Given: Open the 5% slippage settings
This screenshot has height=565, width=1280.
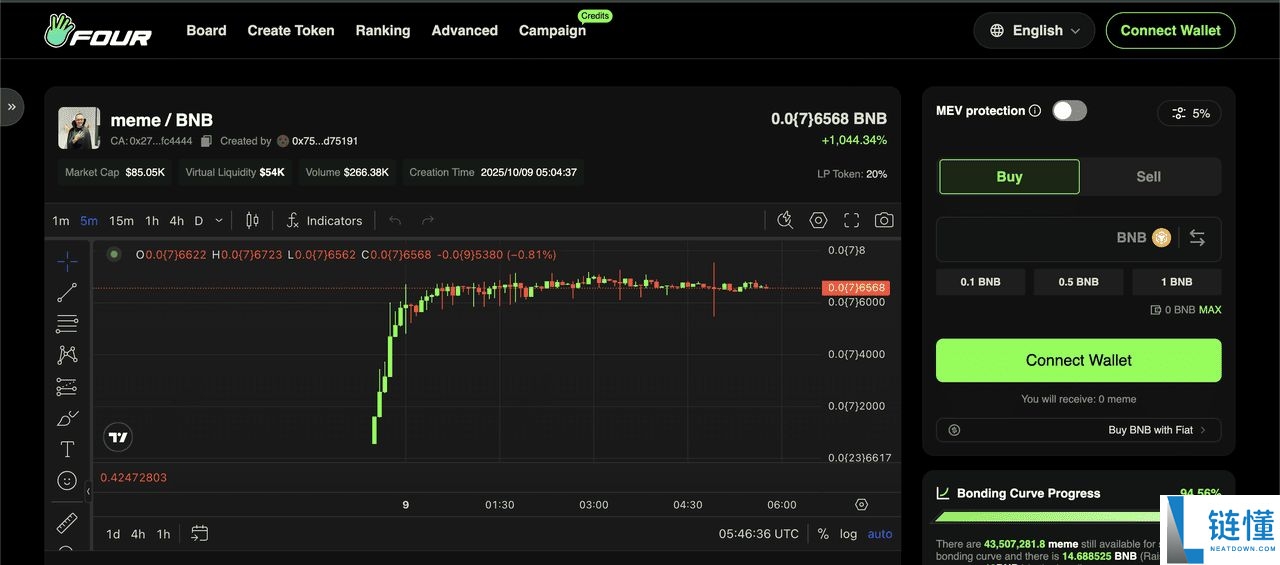Looking at the screenshot, I should (1189, 113).
